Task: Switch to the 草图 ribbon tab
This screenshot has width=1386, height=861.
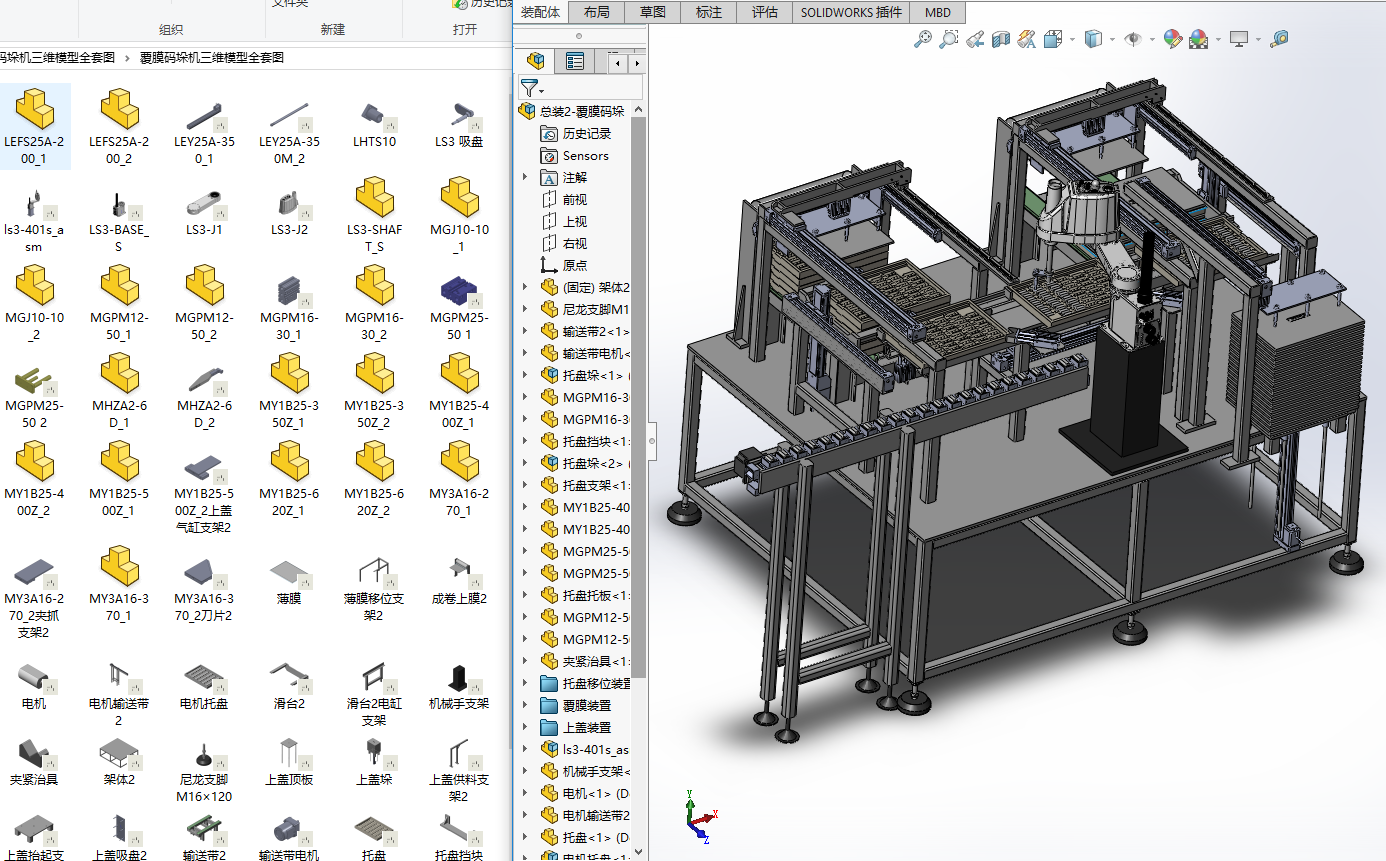Action: coord(653,12)
